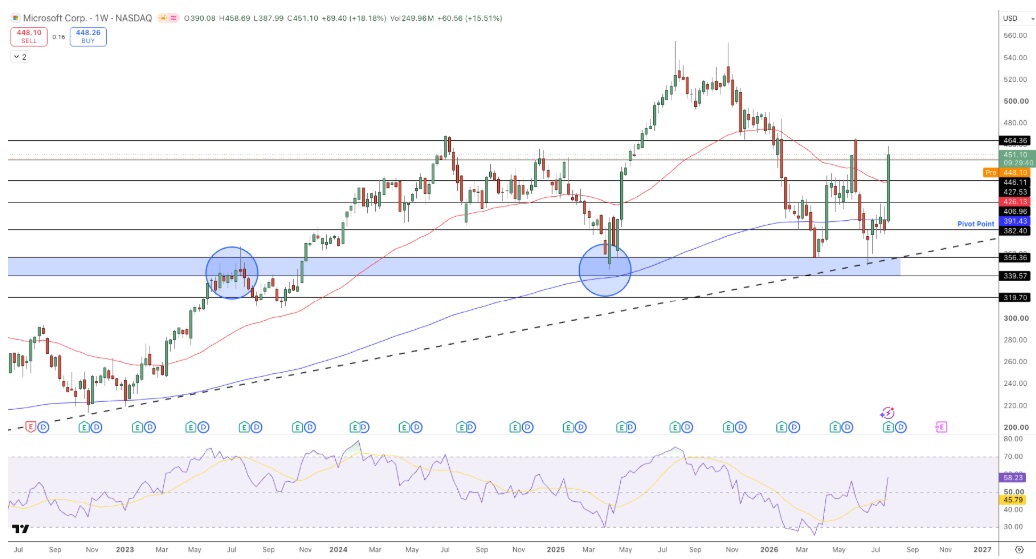
Task: Open the earnings E marker for October 2023
Action: pyautogui.click(x=297, y=428)
